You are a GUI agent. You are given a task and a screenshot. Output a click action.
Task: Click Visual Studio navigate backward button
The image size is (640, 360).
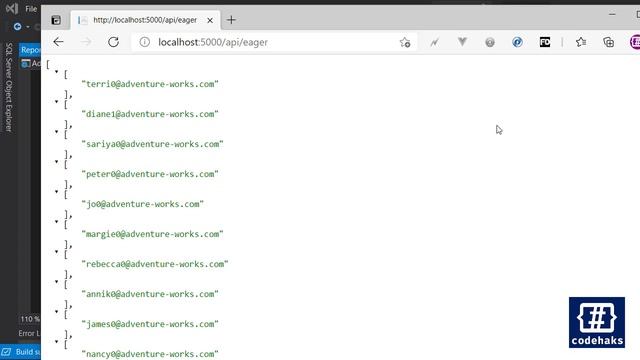click(x=18, y=27)
